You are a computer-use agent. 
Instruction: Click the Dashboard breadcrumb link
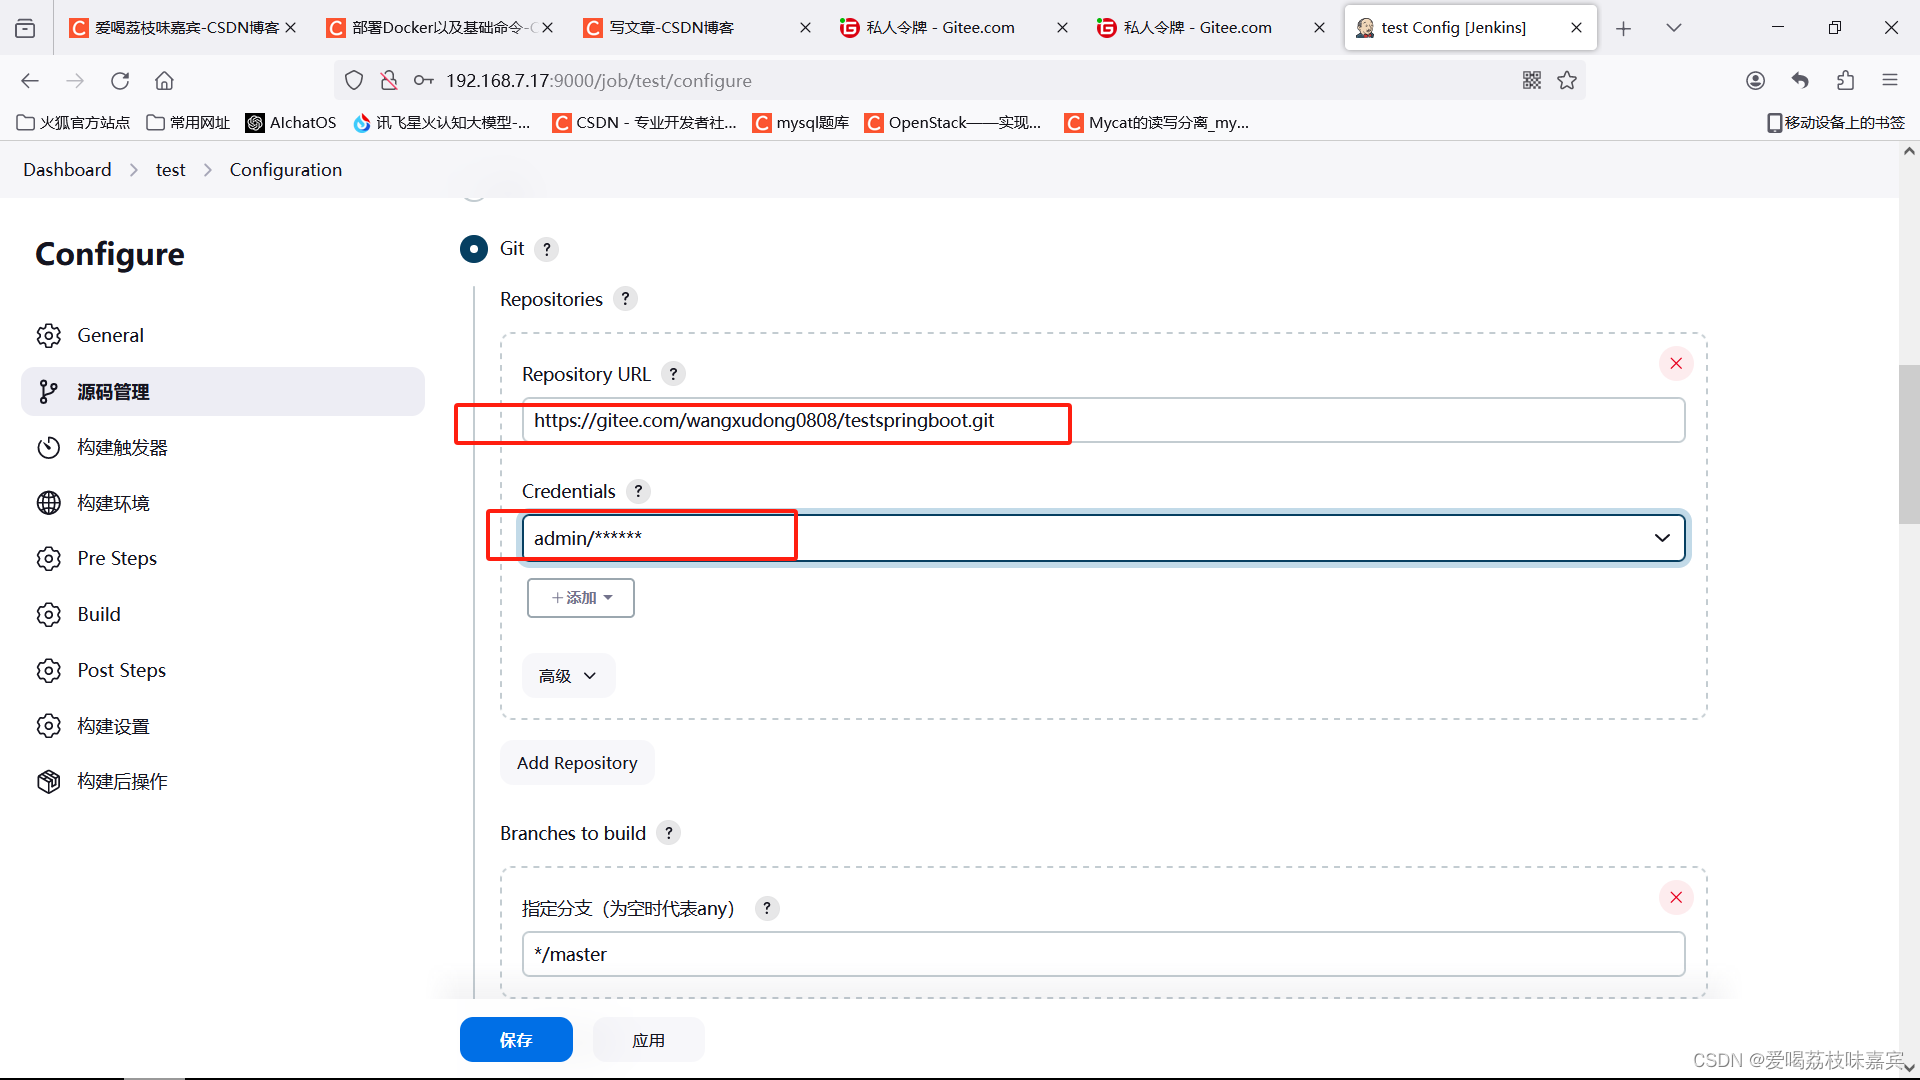point(67,169)
